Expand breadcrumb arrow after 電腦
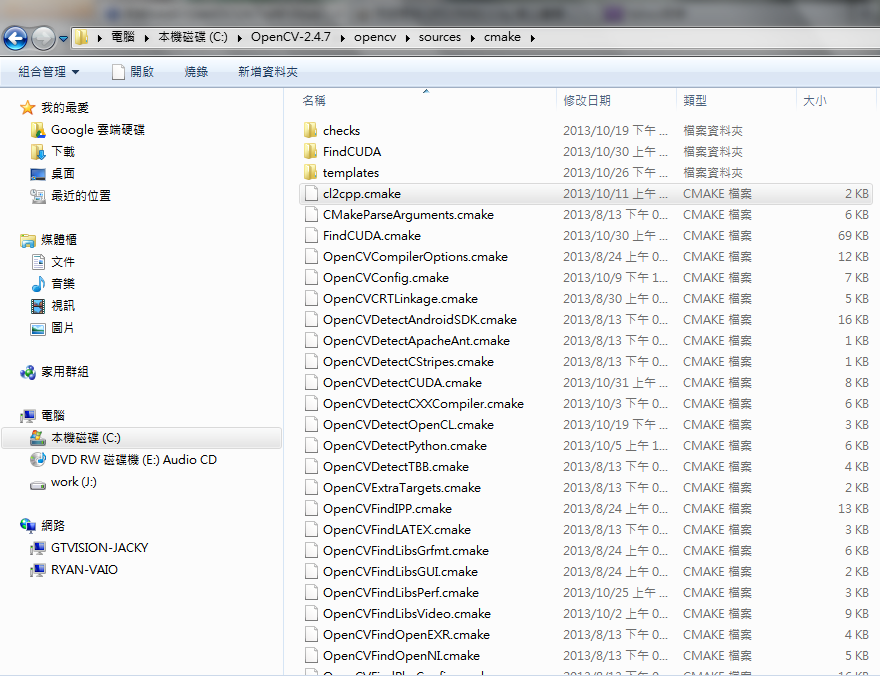 pyautogui.click(x=146, y=38)
